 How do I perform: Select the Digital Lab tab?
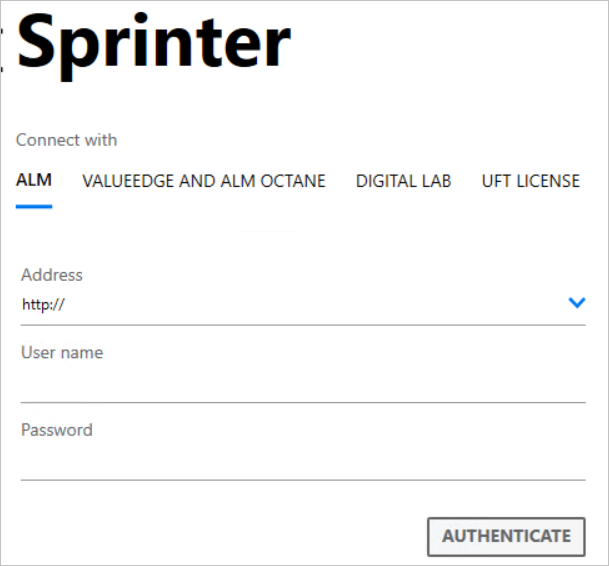(x=403, y=181)
